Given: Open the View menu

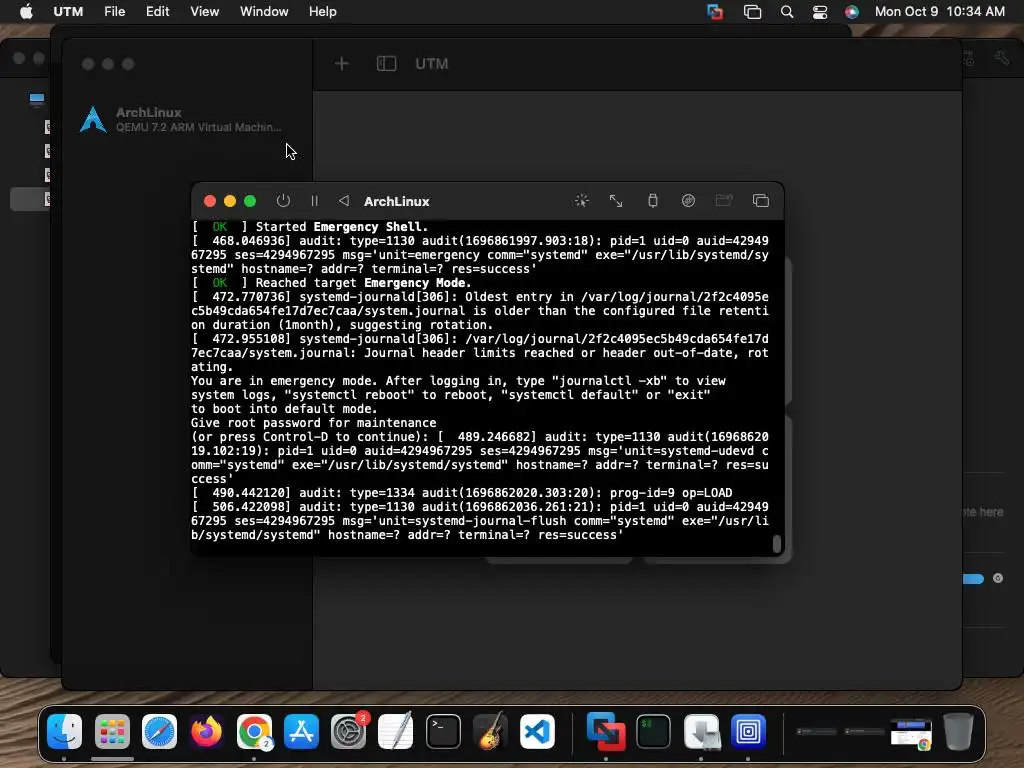Looking at the screenshot, I should pos(204,12).
